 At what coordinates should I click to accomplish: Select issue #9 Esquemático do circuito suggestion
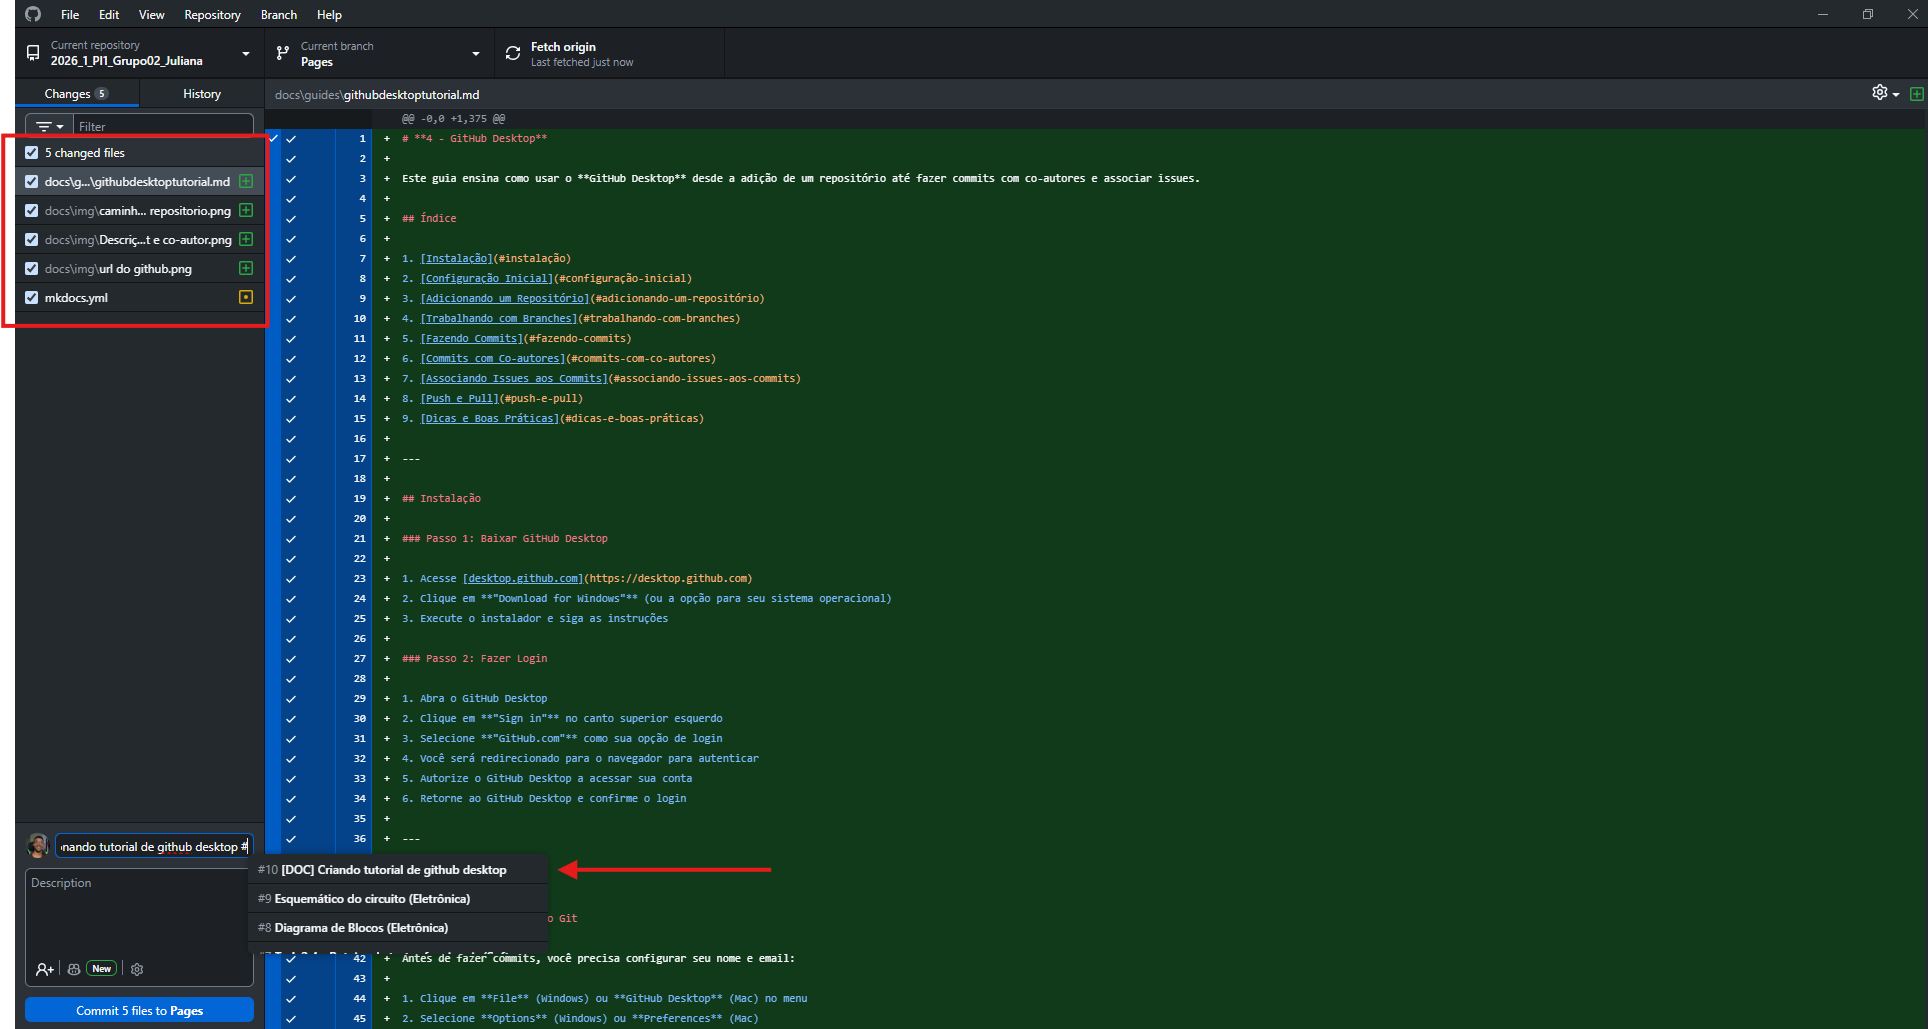coord(398,899)
